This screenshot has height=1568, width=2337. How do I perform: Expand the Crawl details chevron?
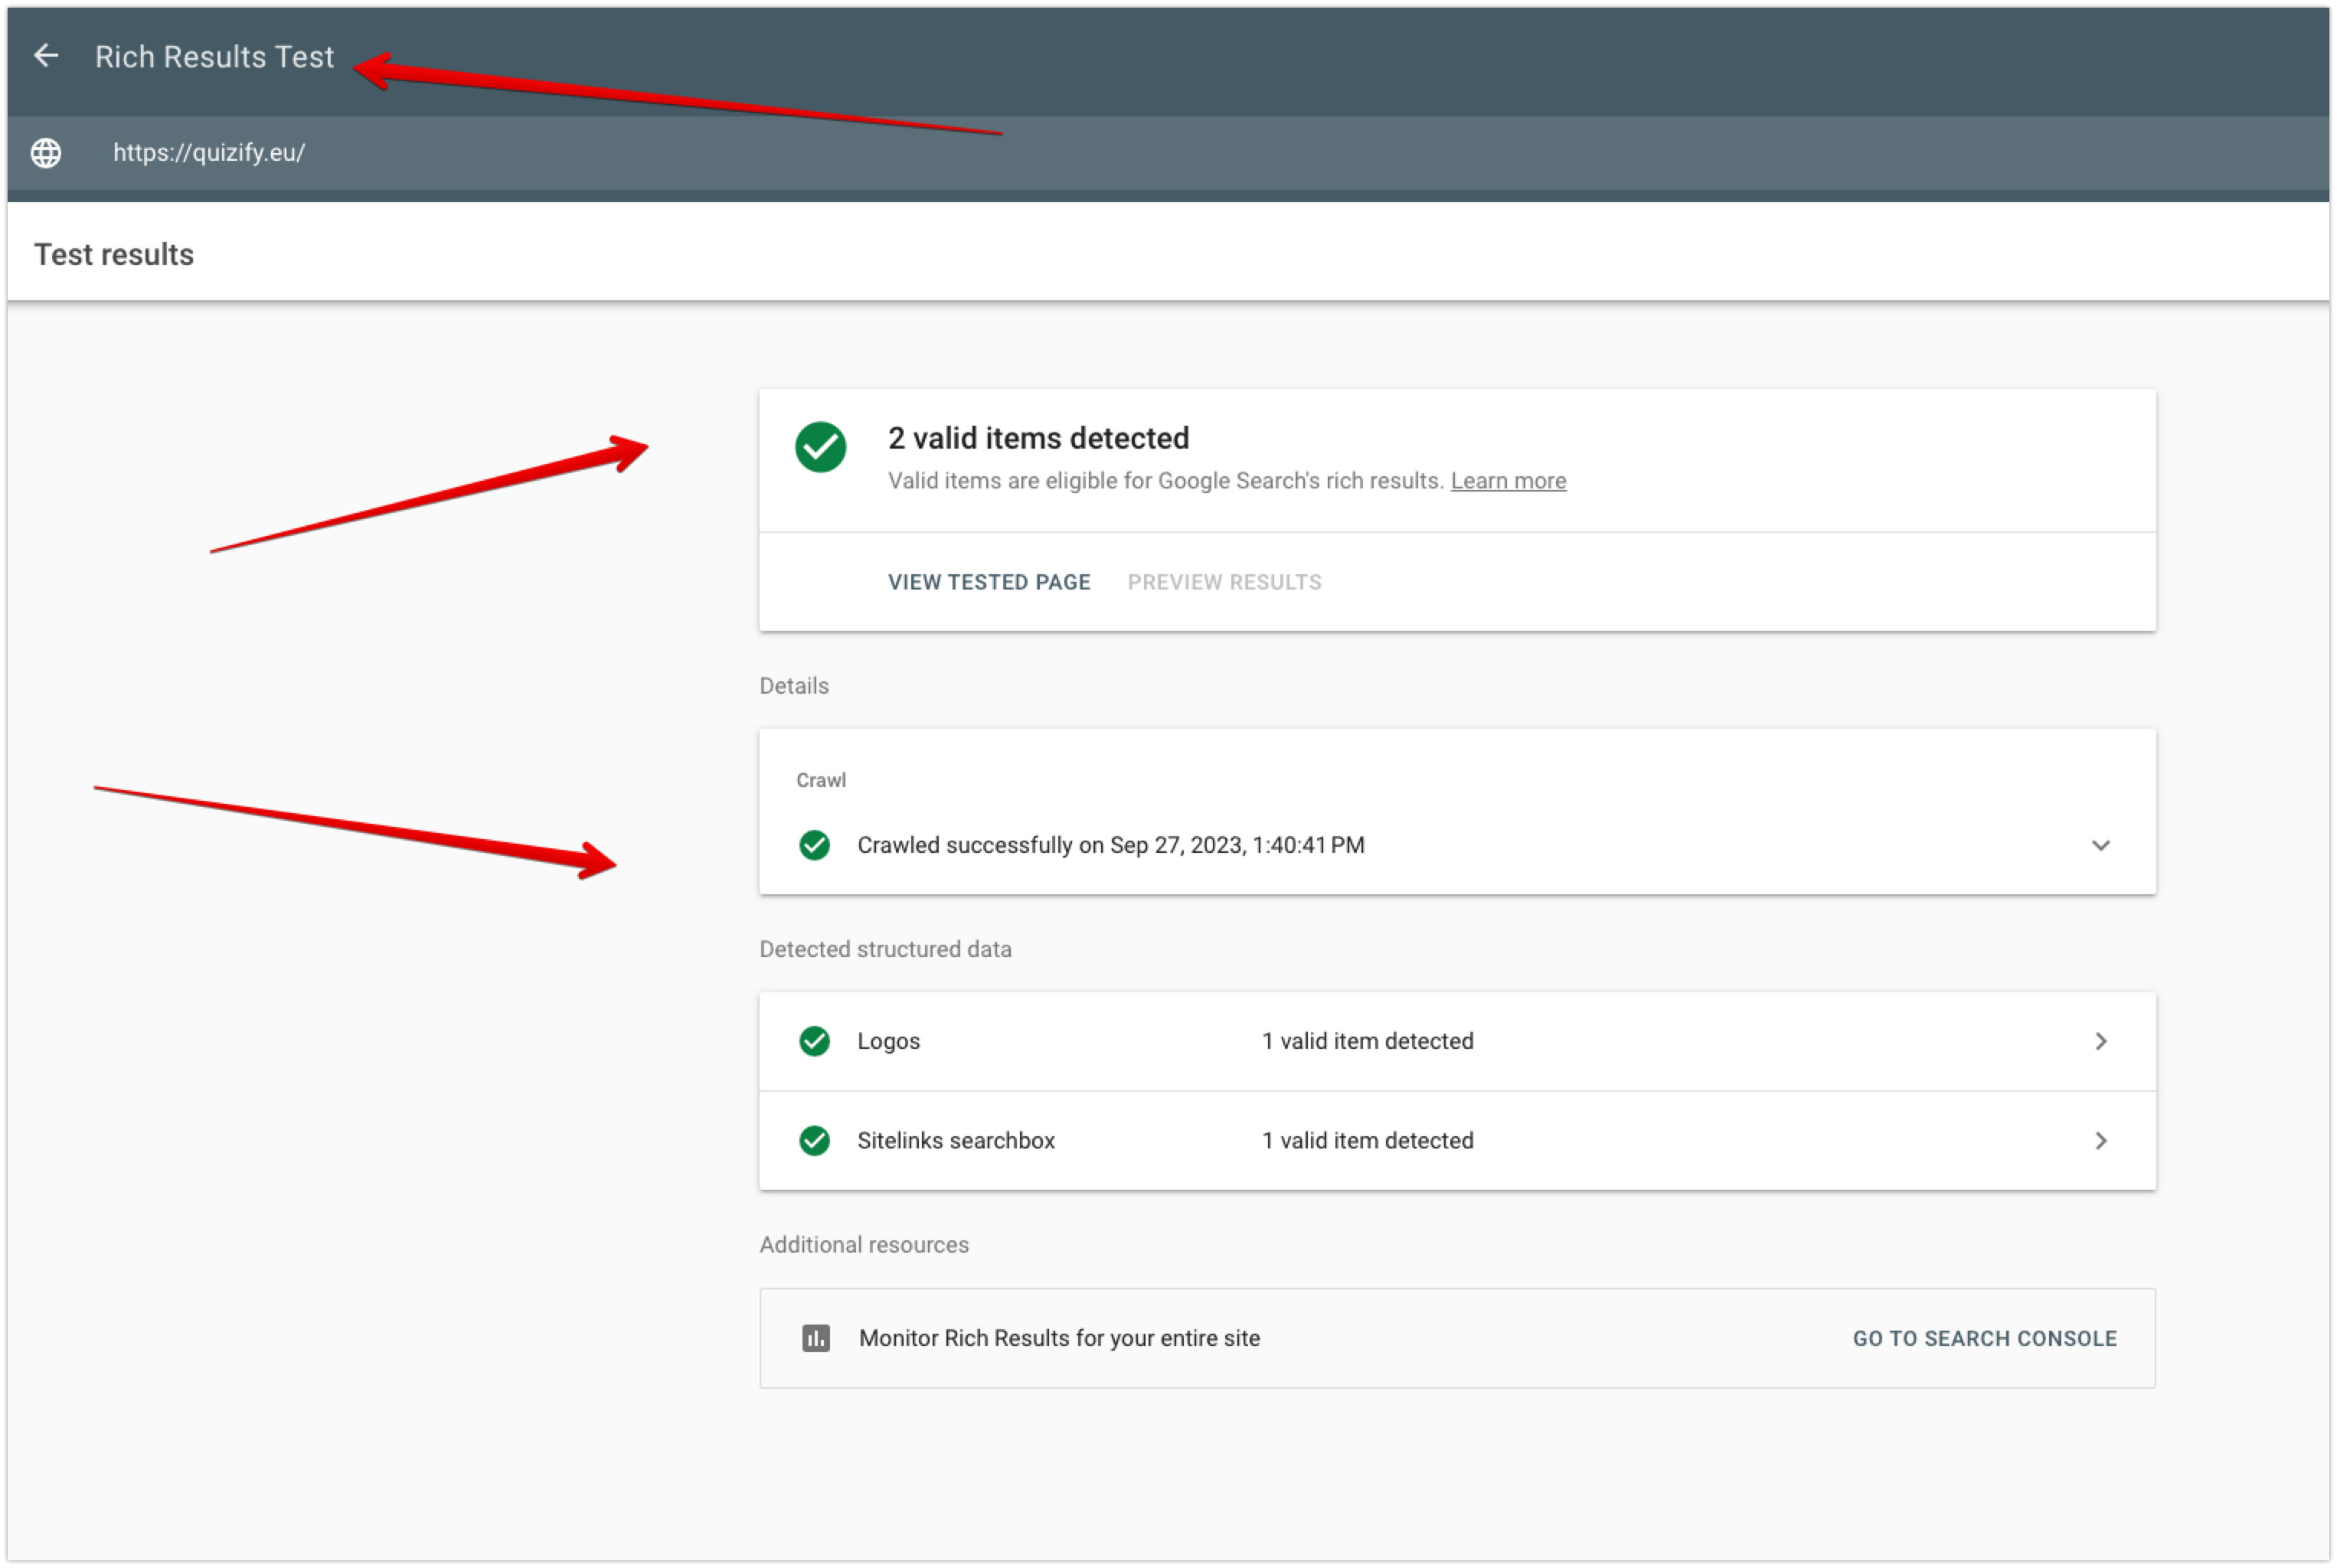point(2100,846)
